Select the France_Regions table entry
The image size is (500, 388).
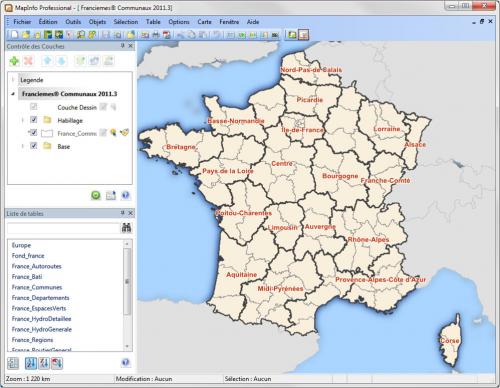coord(32,340)
